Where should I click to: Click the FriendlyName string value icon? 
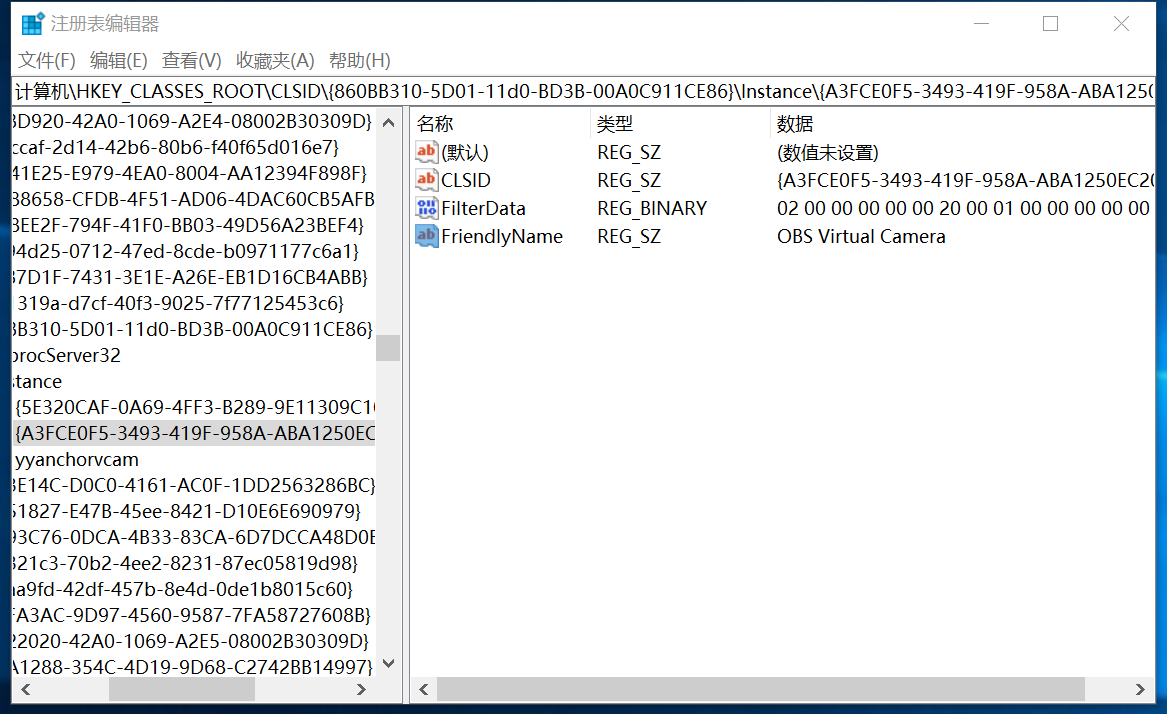tap(427, 236)
